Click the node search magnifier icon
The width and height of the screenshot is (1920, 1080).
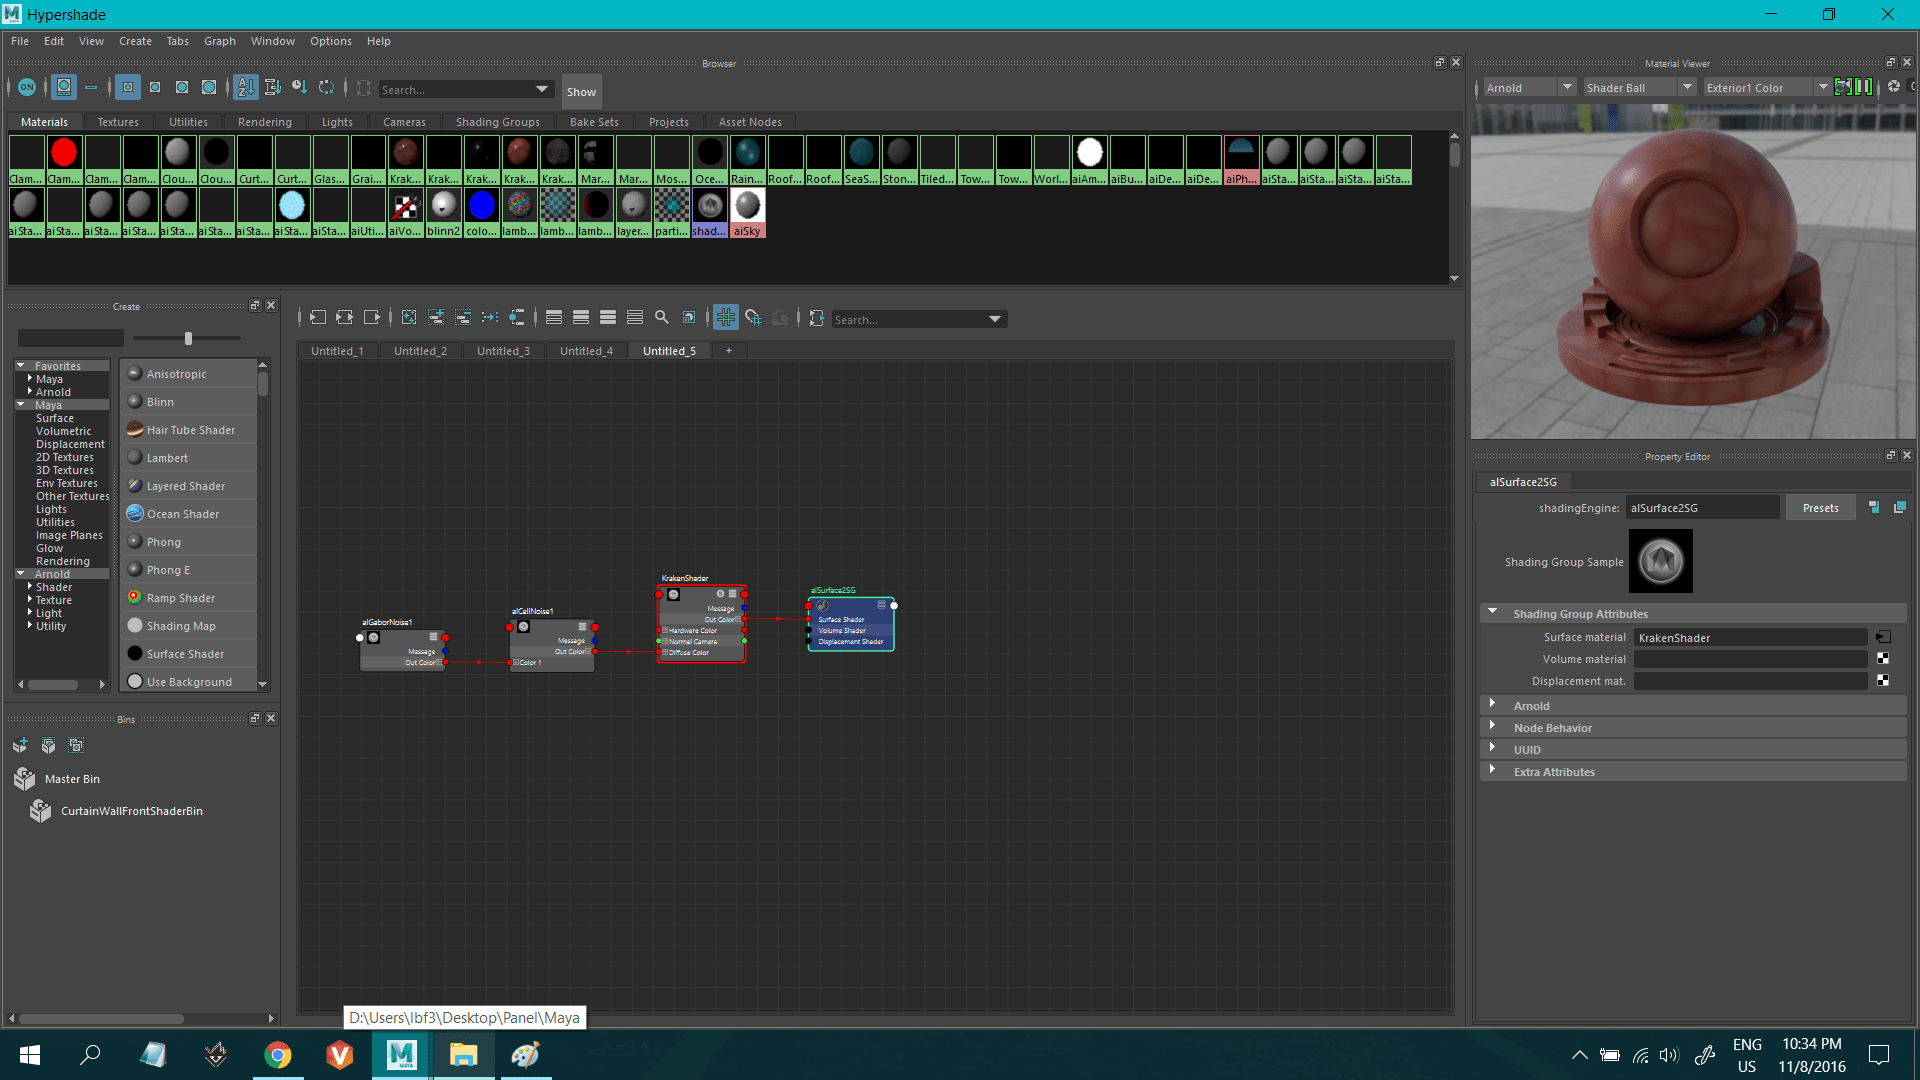click(x=661, y=317)
